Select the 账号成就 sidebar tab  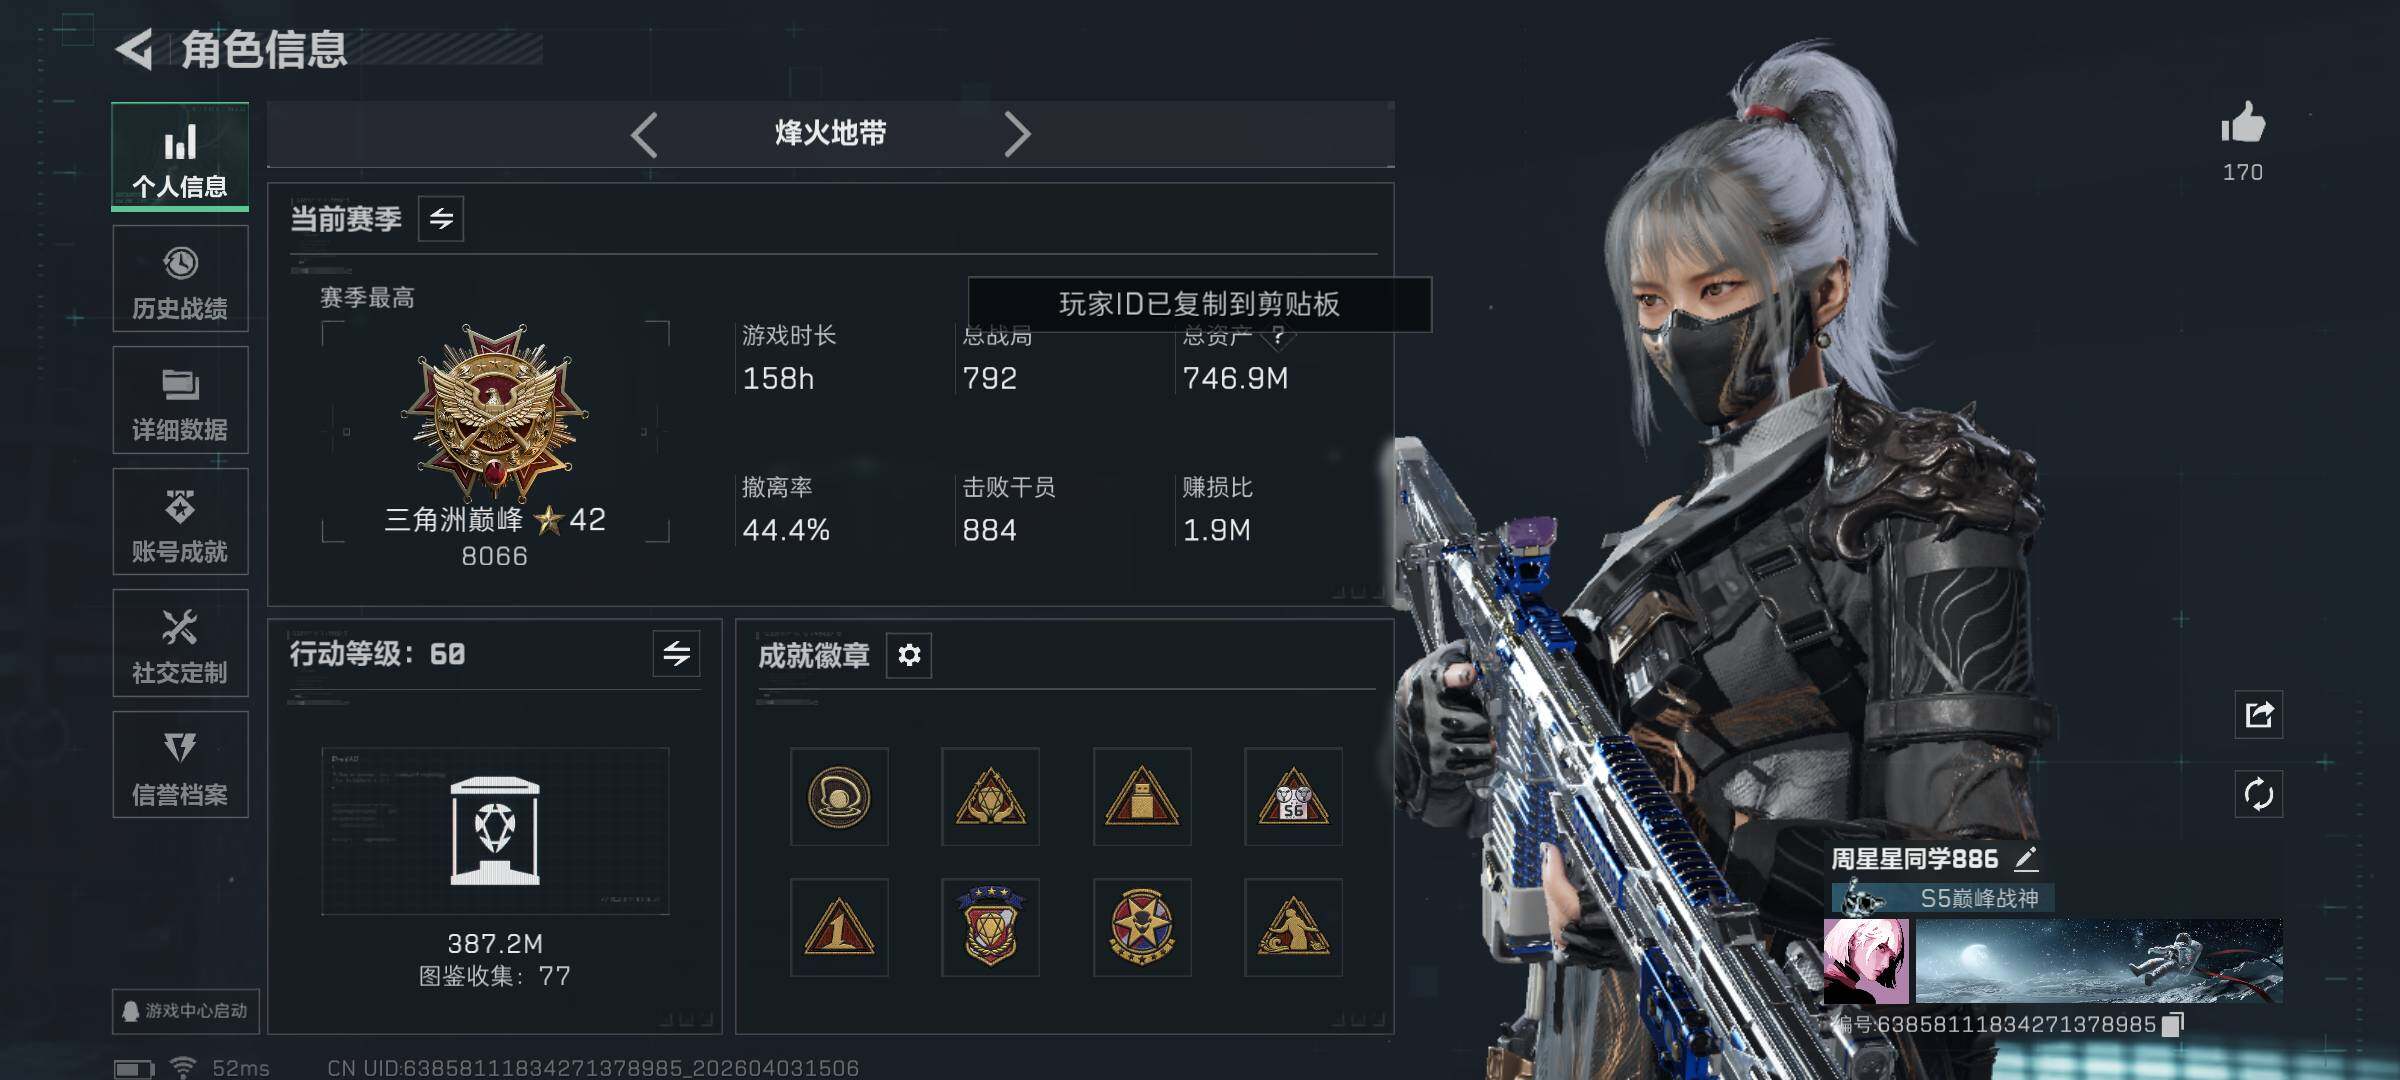[180, 522]
